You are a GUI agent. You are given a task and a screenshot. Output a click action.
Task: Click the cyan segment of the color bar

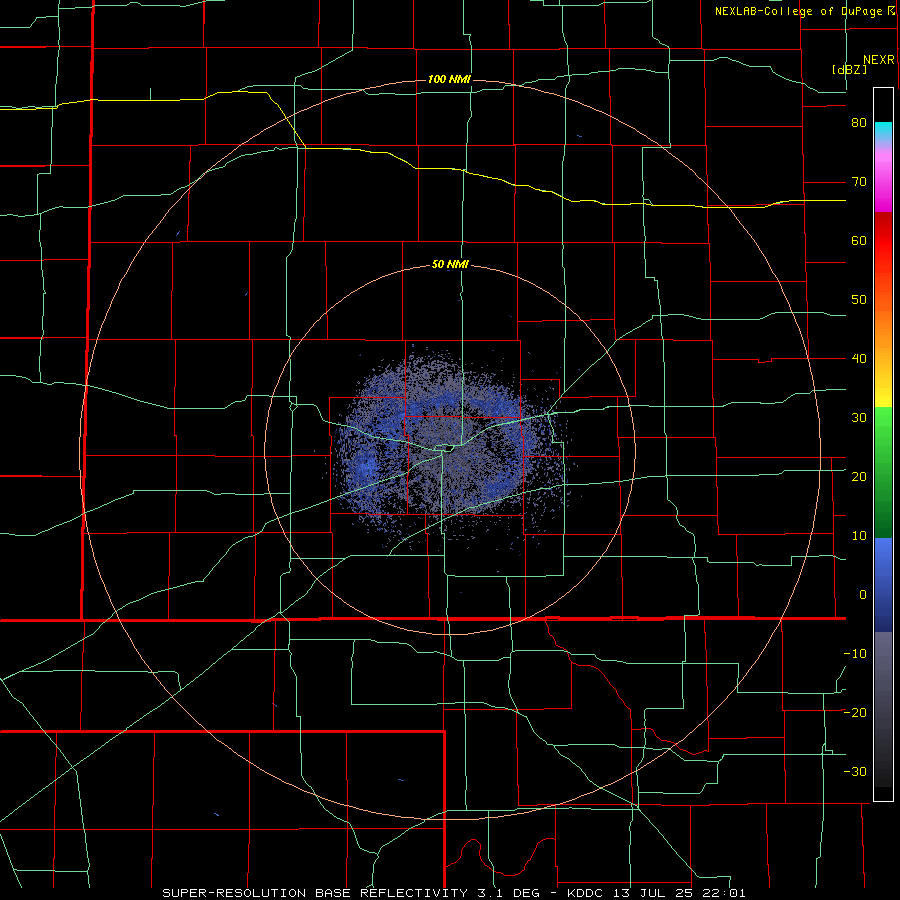[x=883, y=131]
